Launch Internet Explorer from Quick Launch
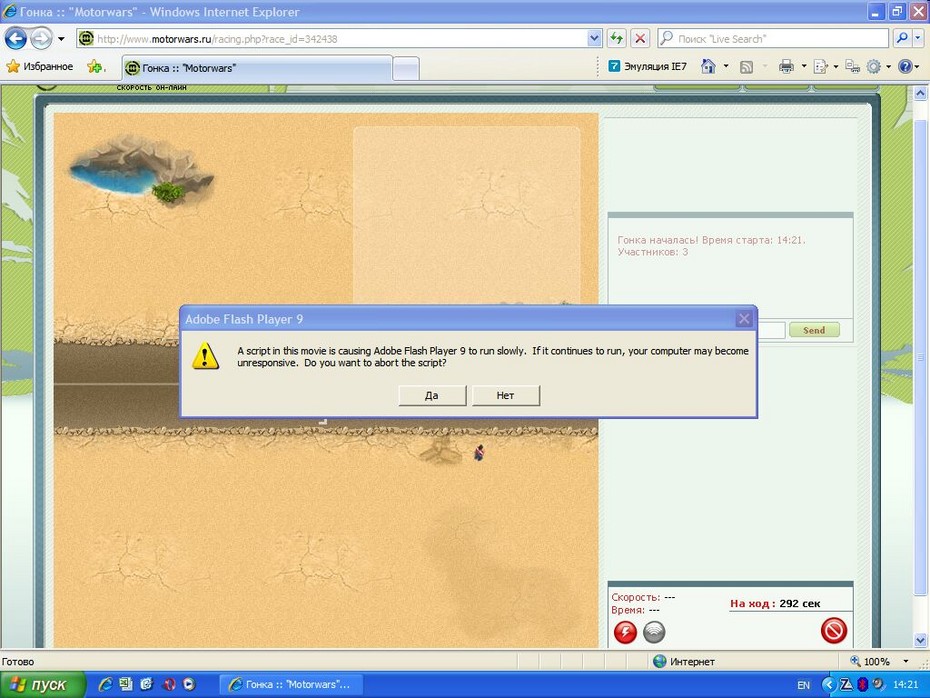This screenshot has width=930, height=698. 105,684
